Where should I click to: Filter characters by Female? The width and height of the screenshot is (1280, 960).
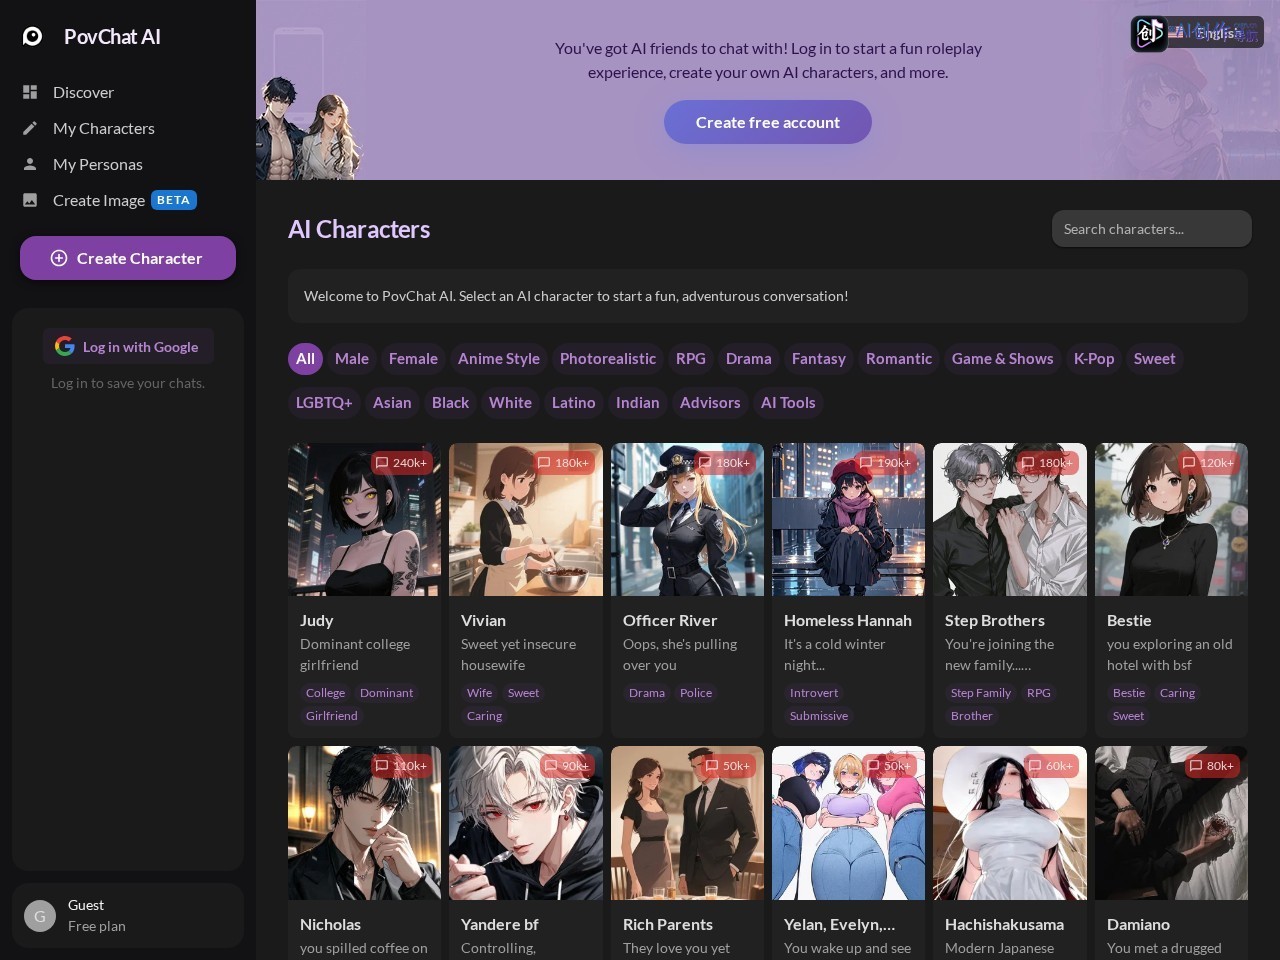(413, 358)
